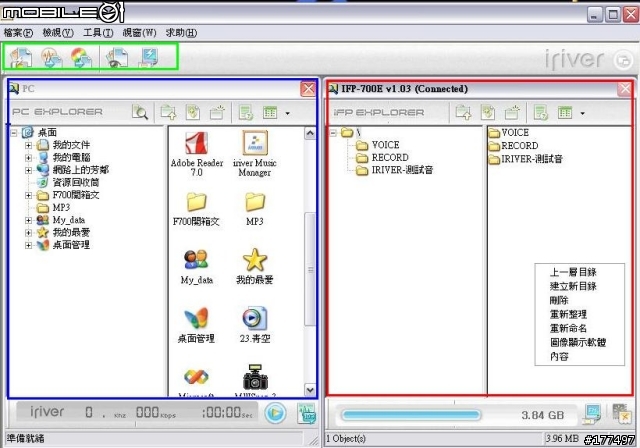Image resolution: width=640 pixels, height=448 pixels.
Task: Open the view dropdown arrow in PC Explorer
Action: pyautogui.click(x=288, y=113)
